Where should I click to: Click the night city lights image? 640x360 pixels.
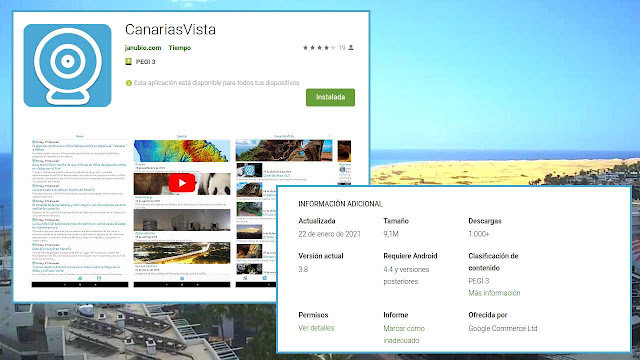pyautogui.click(x=182, y=253)
